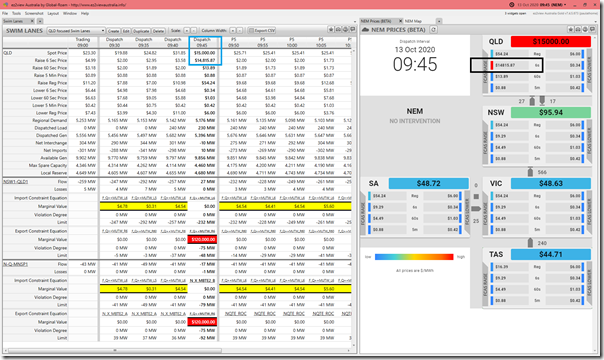Open the QLD focused Swim Lanes combo box
The height and width of the screenshot is (360, 604).
76,30
